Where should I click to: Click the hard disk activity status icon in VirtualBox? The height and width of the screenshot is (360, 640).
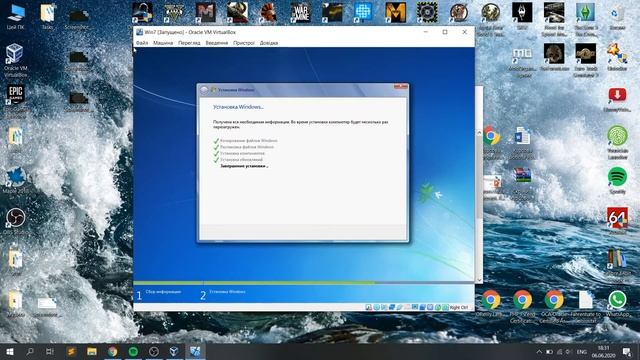[369, 307]
